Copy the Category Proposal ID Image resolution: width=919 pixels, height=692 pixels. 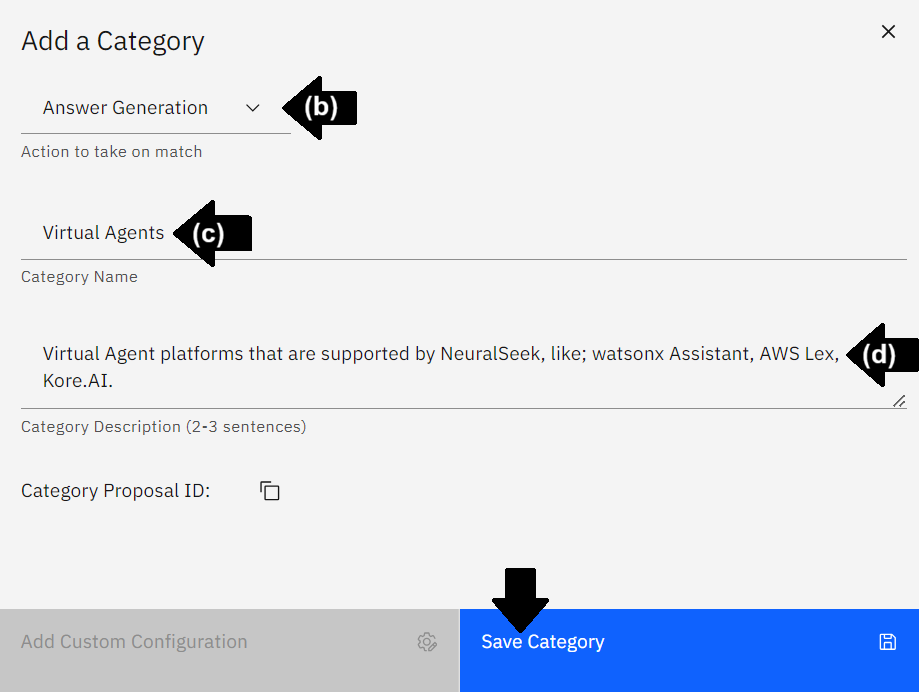click(x=270, y=490)
